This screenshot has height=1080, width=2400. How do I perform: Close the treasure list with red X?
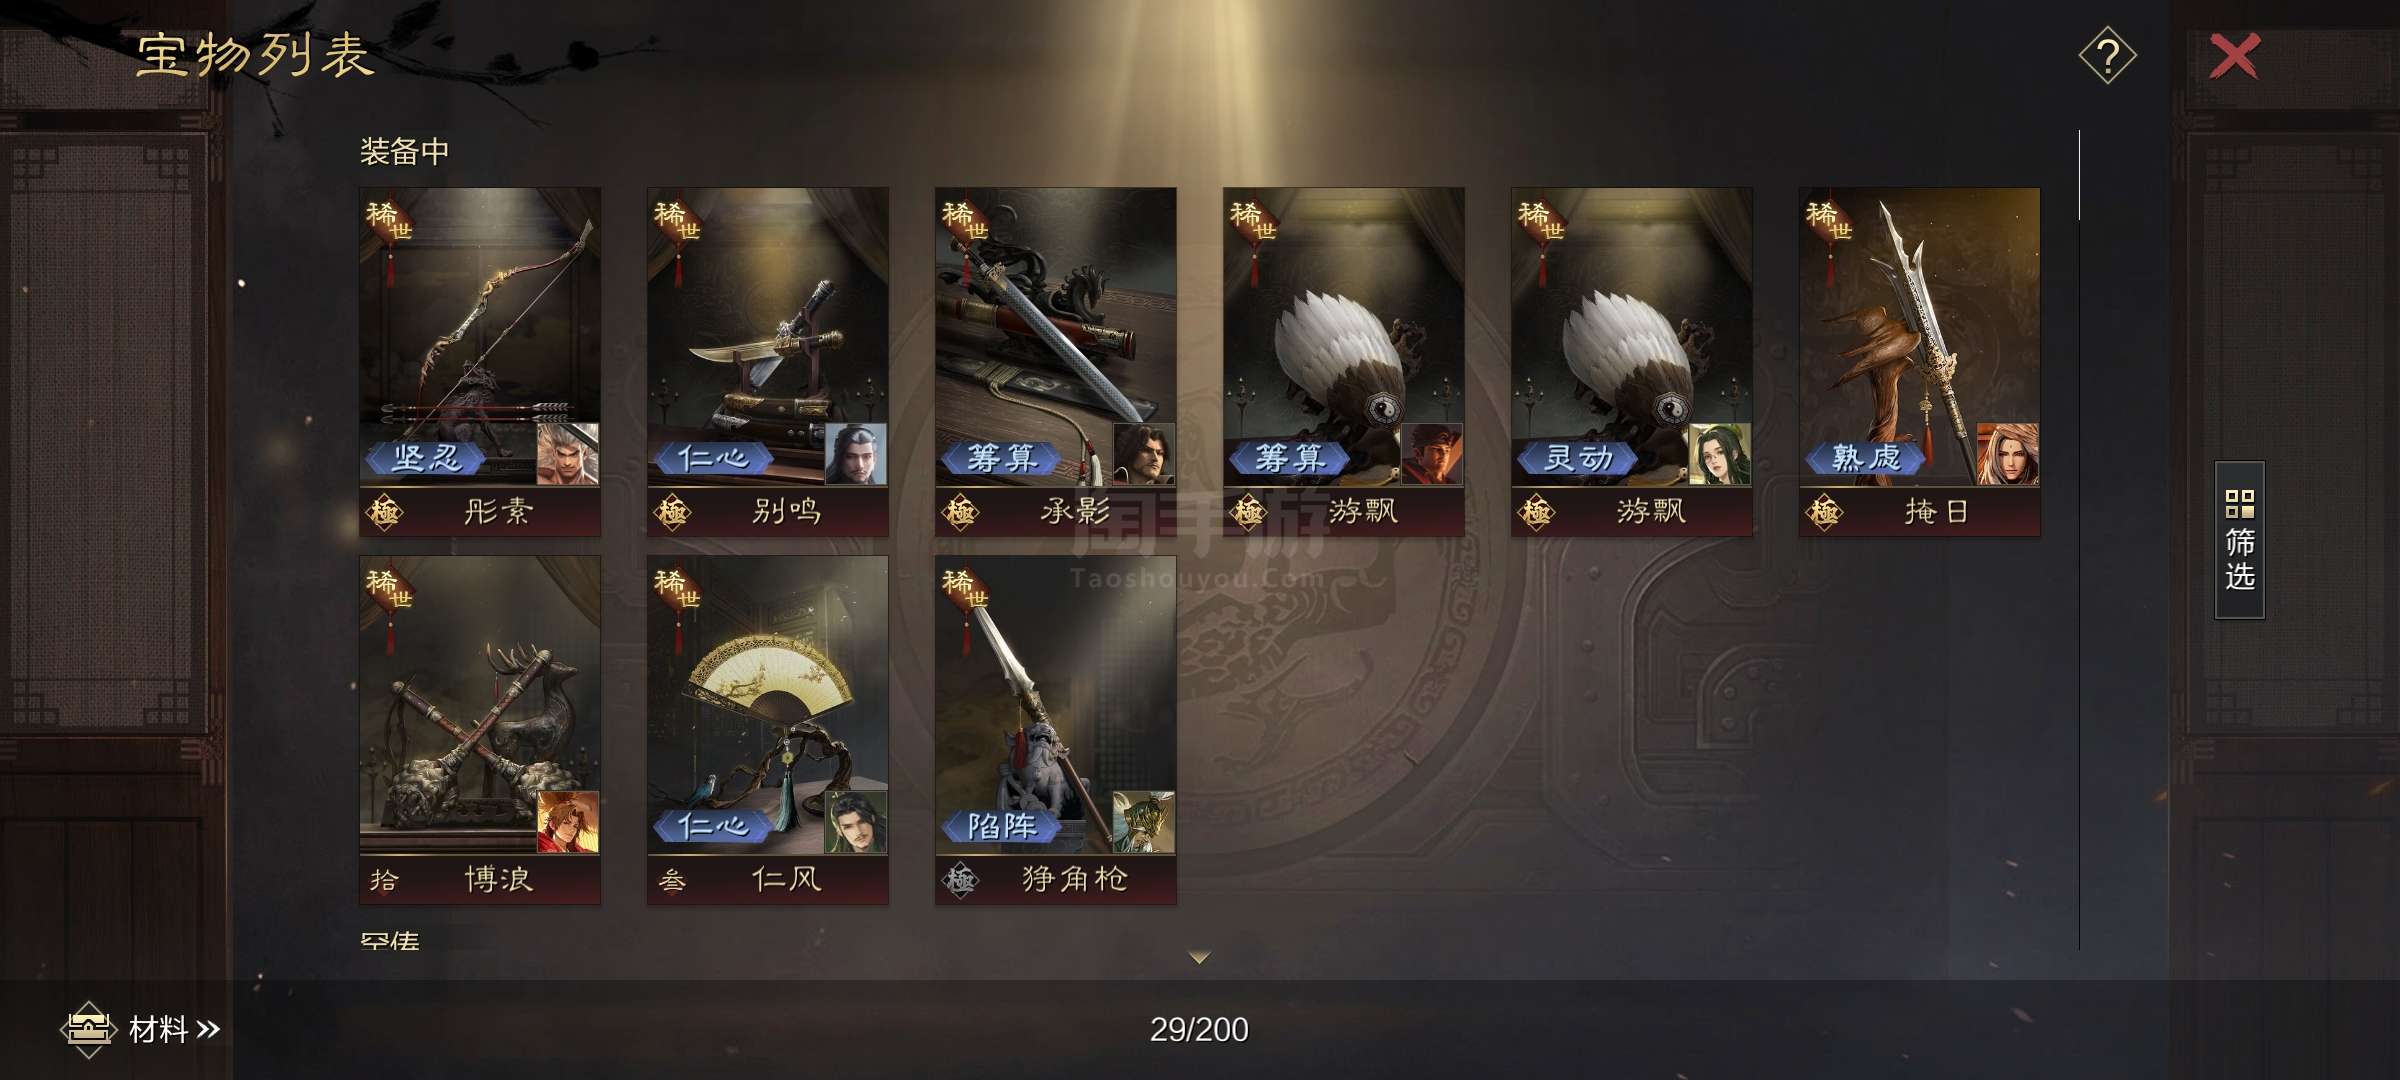click(2234, 56)
